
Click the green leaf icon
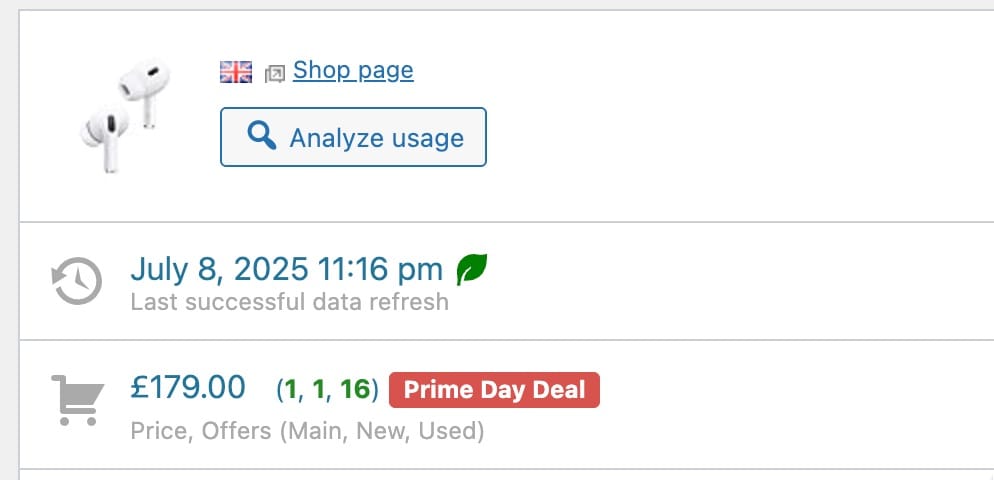(472, 269)
